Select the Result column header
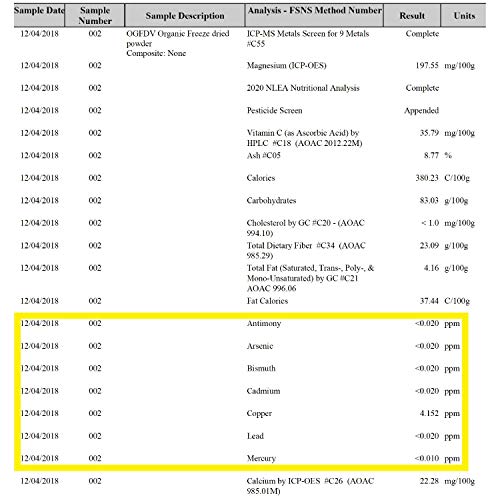The width and height of the screenshot is (500, 500). [412, 15]
